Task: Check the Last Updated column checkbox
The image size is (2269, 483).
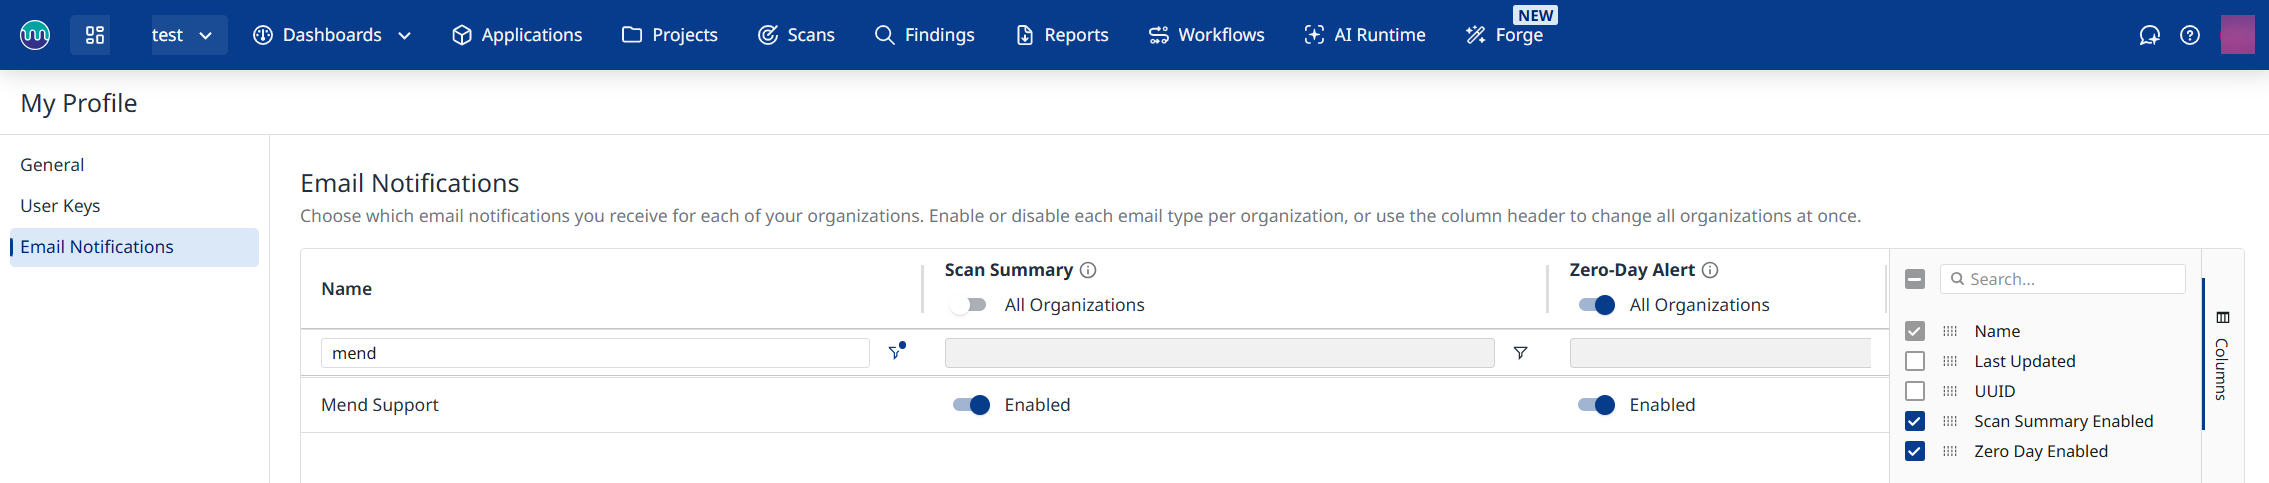Action: (1915, 361)
